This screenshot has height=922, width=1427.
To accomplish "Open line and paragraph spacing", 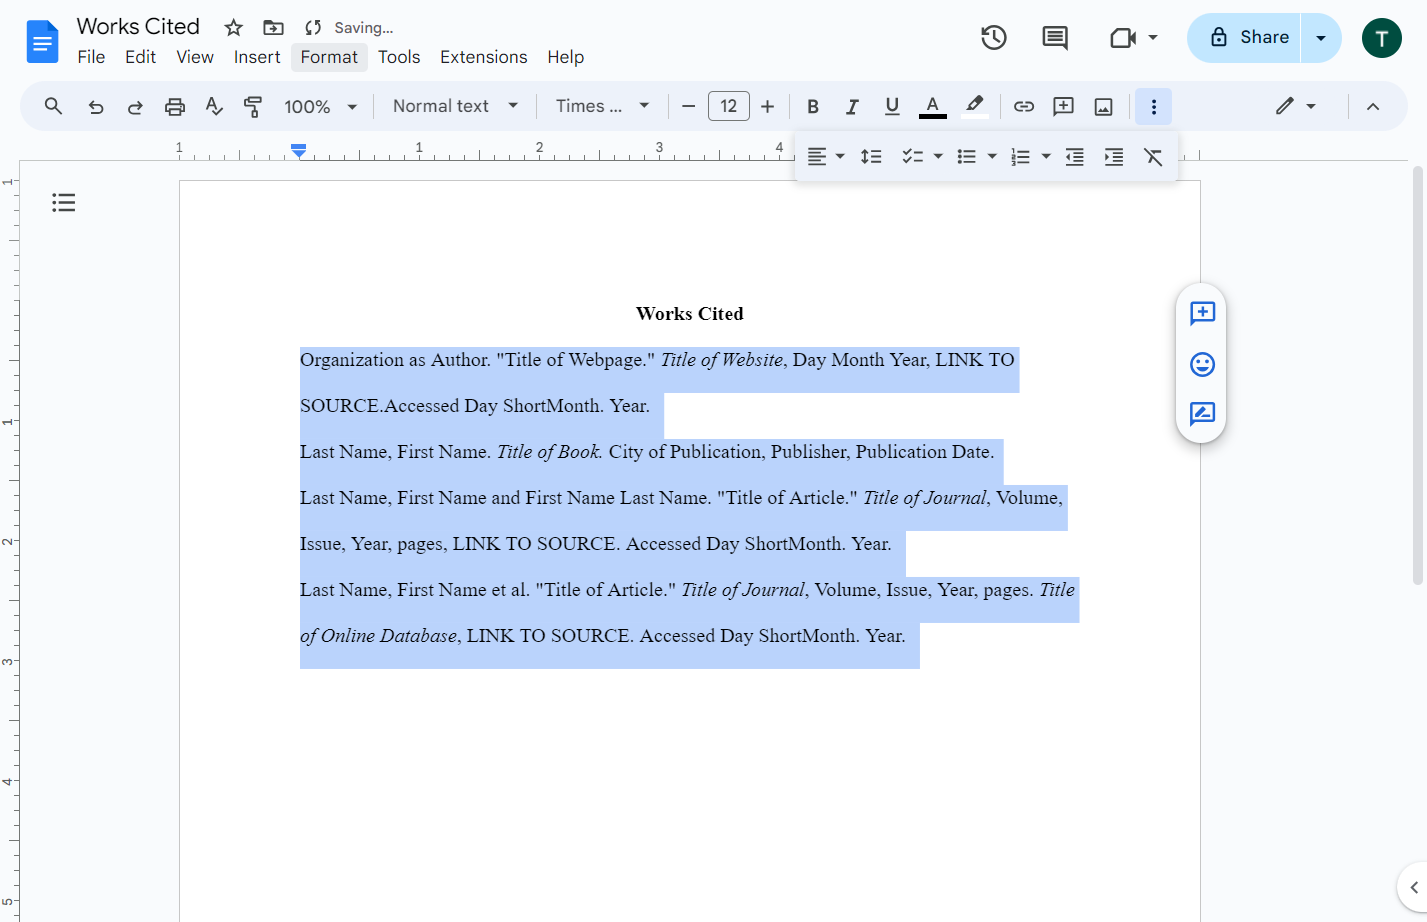I will pyautogui.click(x=871, y=157).
